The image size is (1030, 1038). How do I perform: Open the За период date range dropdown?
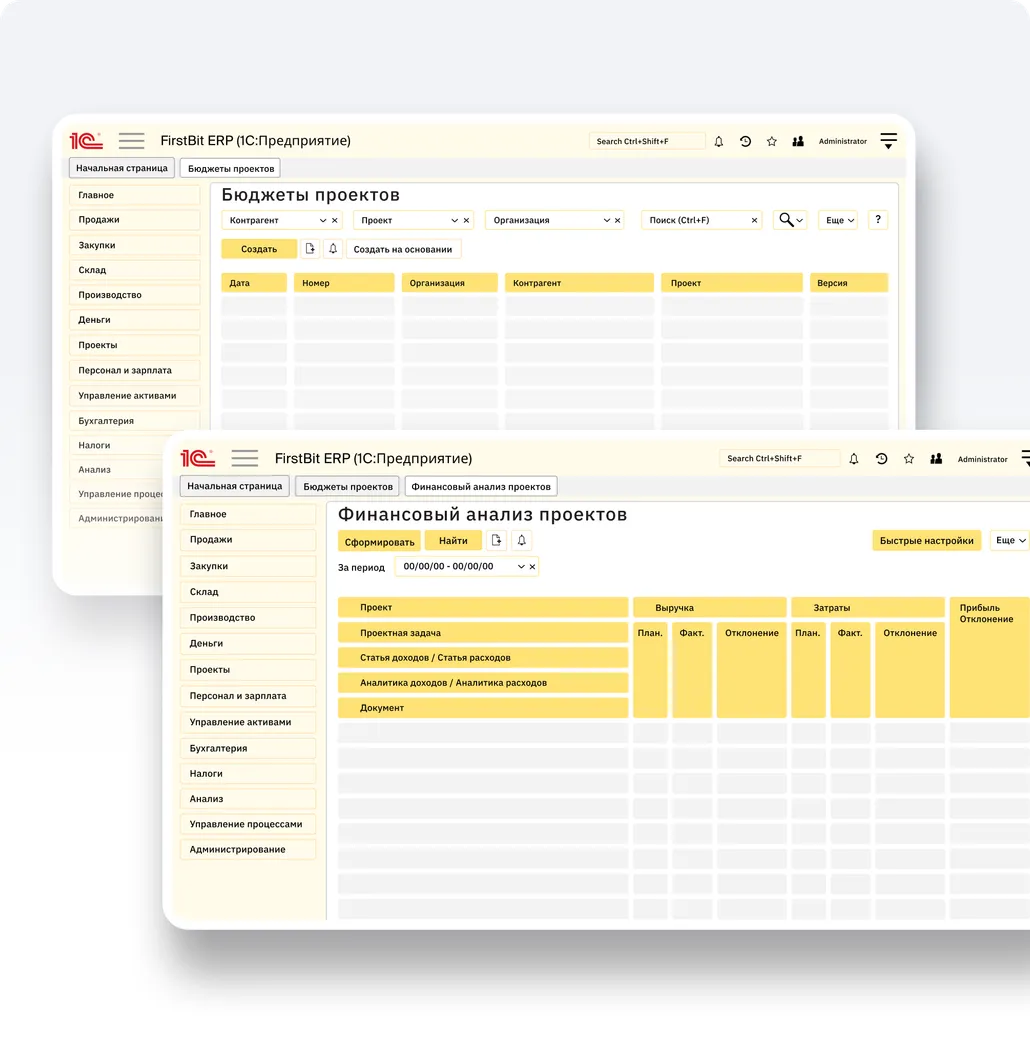coord(519,567)
